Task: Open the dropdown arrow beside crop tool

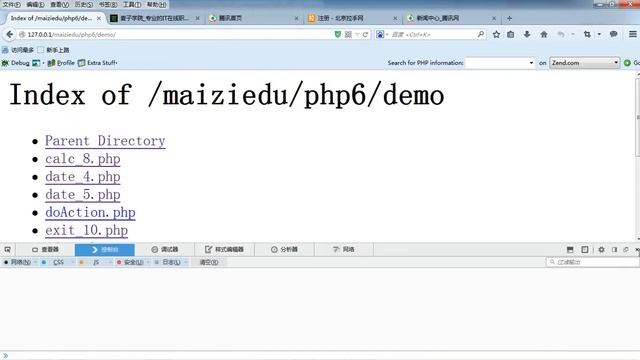Action: [599, 35]
